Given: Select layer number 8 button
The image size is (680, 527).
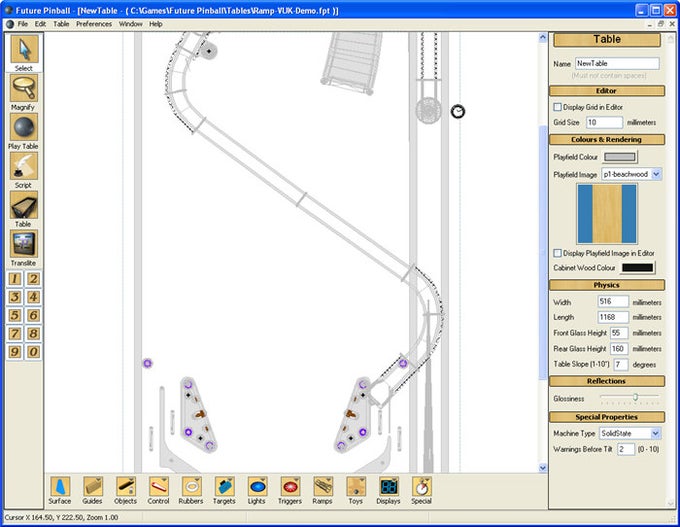Looking at the screenshot, I should pos(33,334).
